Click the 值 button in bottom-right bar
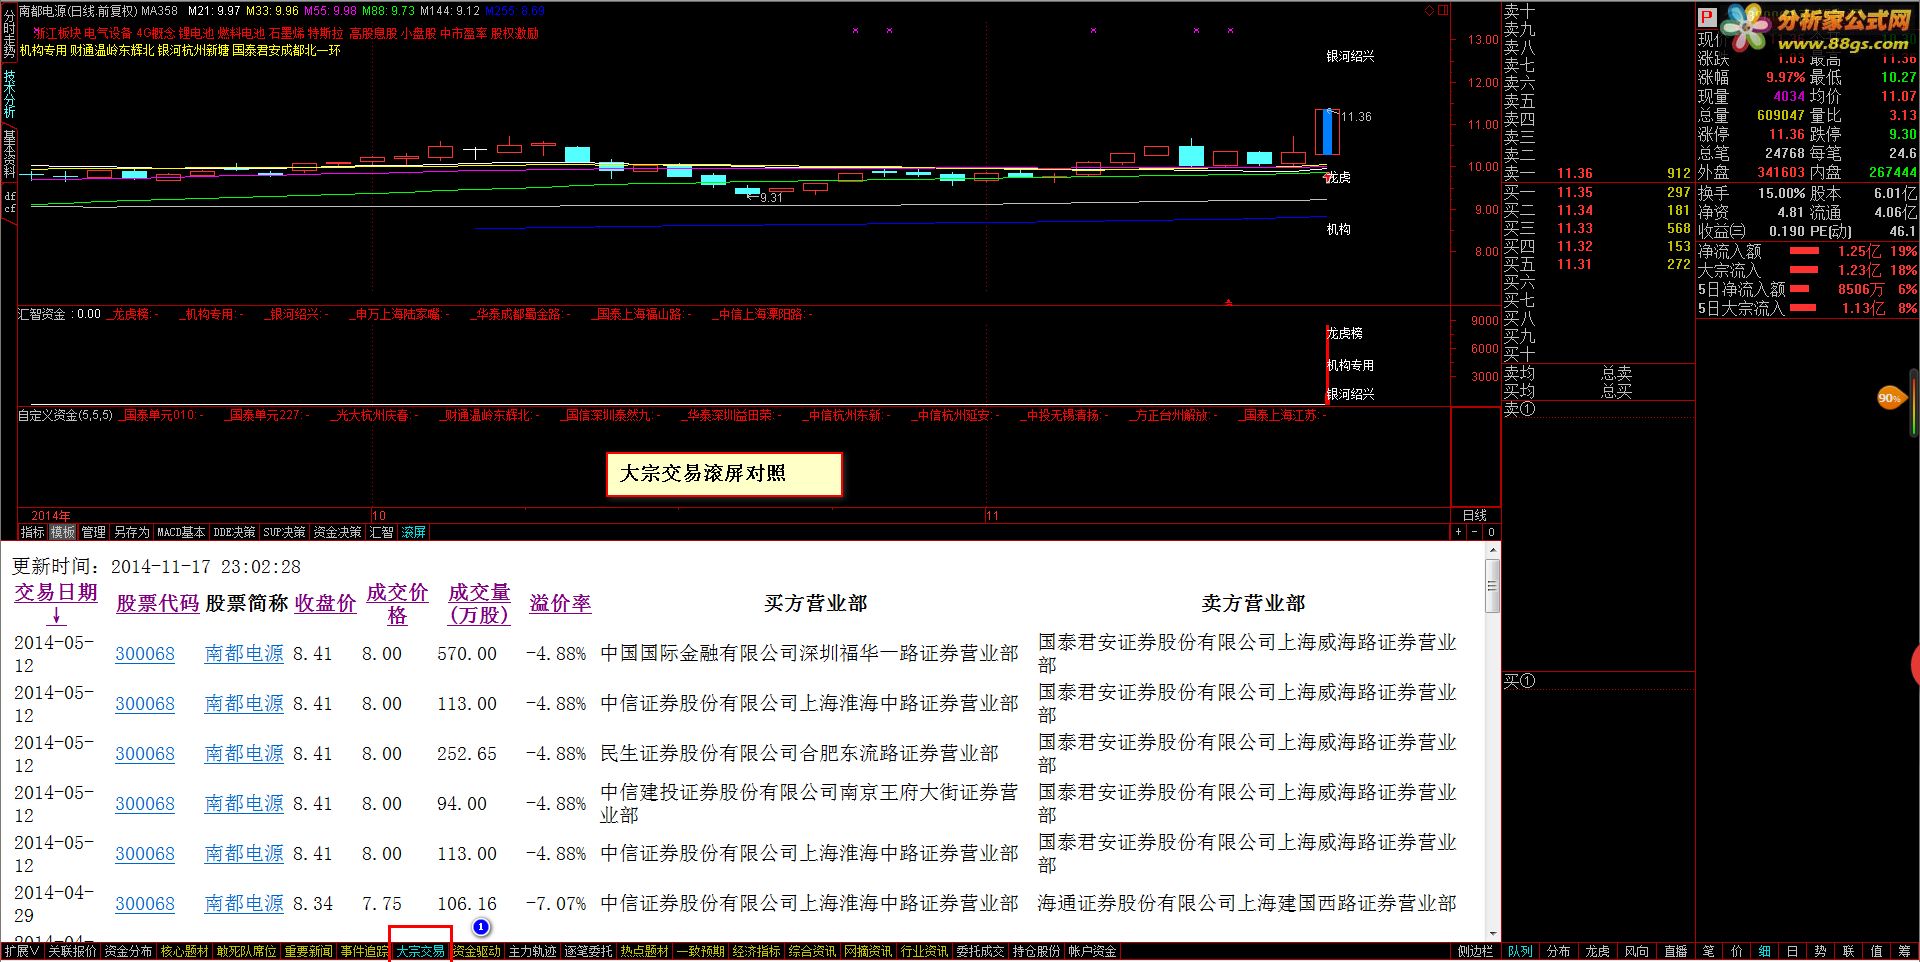 coord(1877,951)
